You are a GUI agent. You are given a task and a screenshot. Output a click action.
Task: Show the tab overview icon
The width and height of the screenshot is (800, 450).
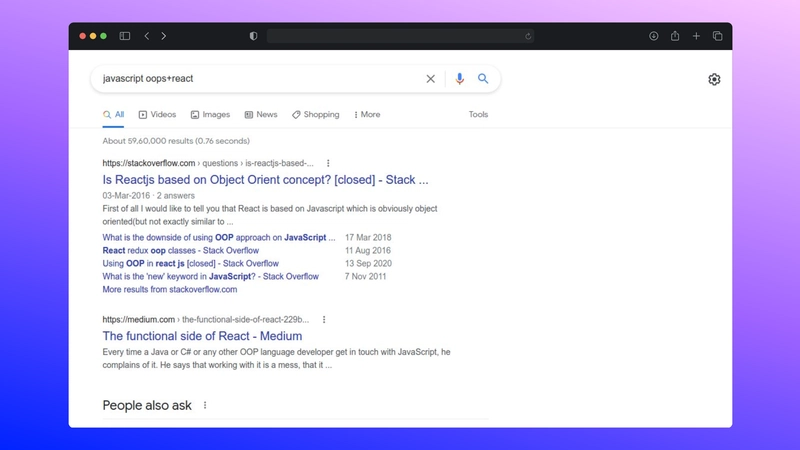coord(717,36)
